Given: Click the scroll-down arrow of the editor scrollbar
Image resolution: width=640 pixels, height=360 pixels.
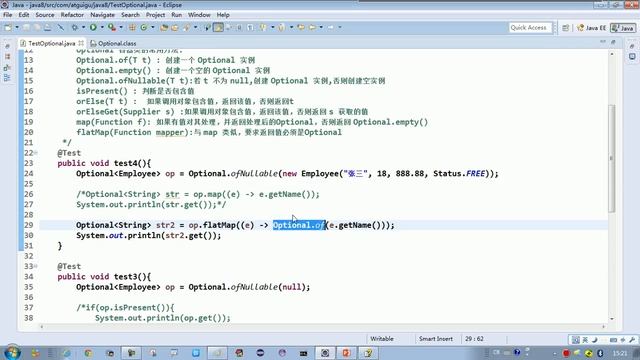Looking at the screenshot, I should coord(611,319).
